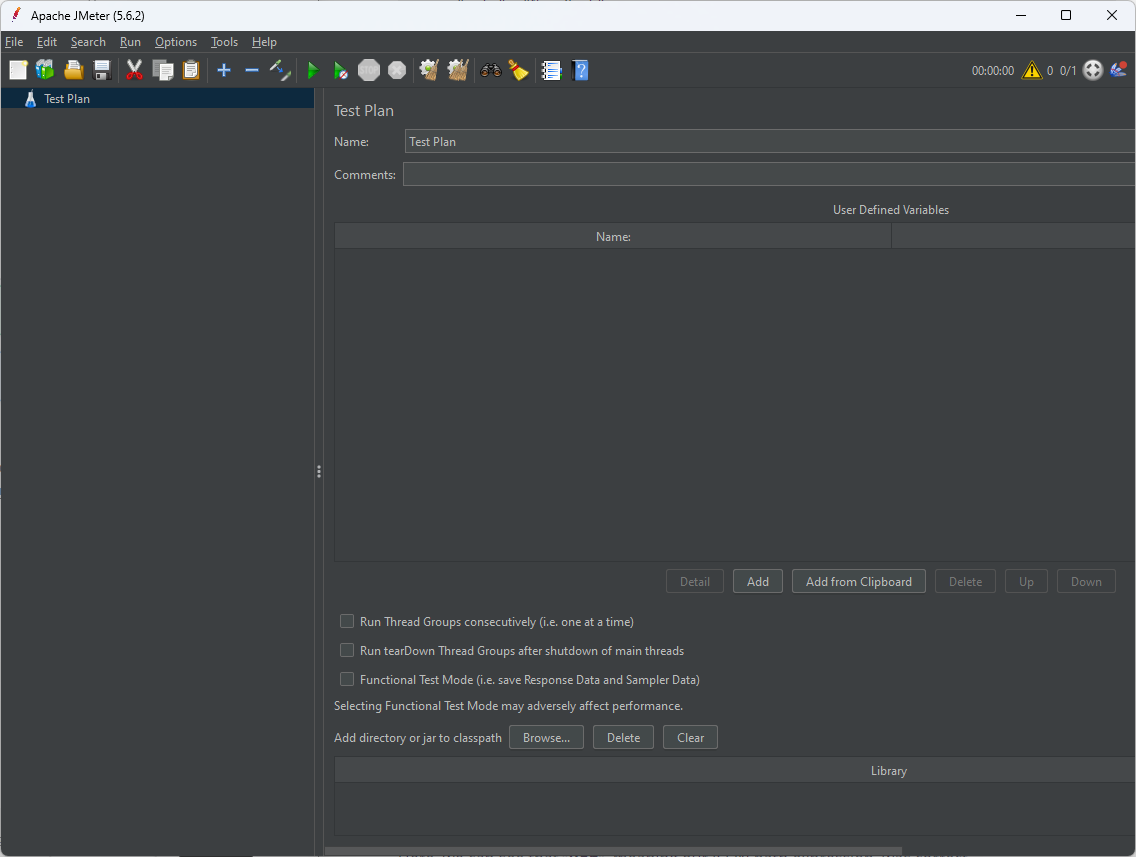The width and height of the screenshot is (1136, 857).
Task: Click the panel splitter dots handle
Action: point(319,472)
